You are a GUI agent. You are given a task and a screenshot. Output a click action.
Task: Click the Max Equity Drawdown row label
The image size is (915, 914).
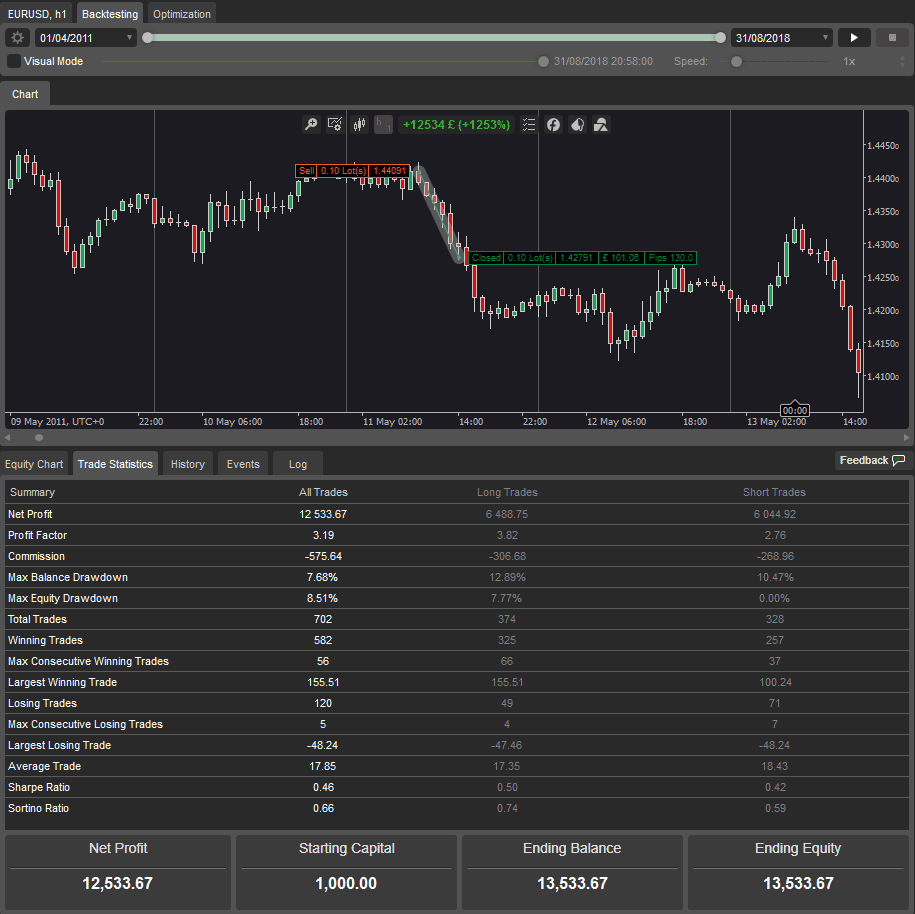click(x=63, y=598)
